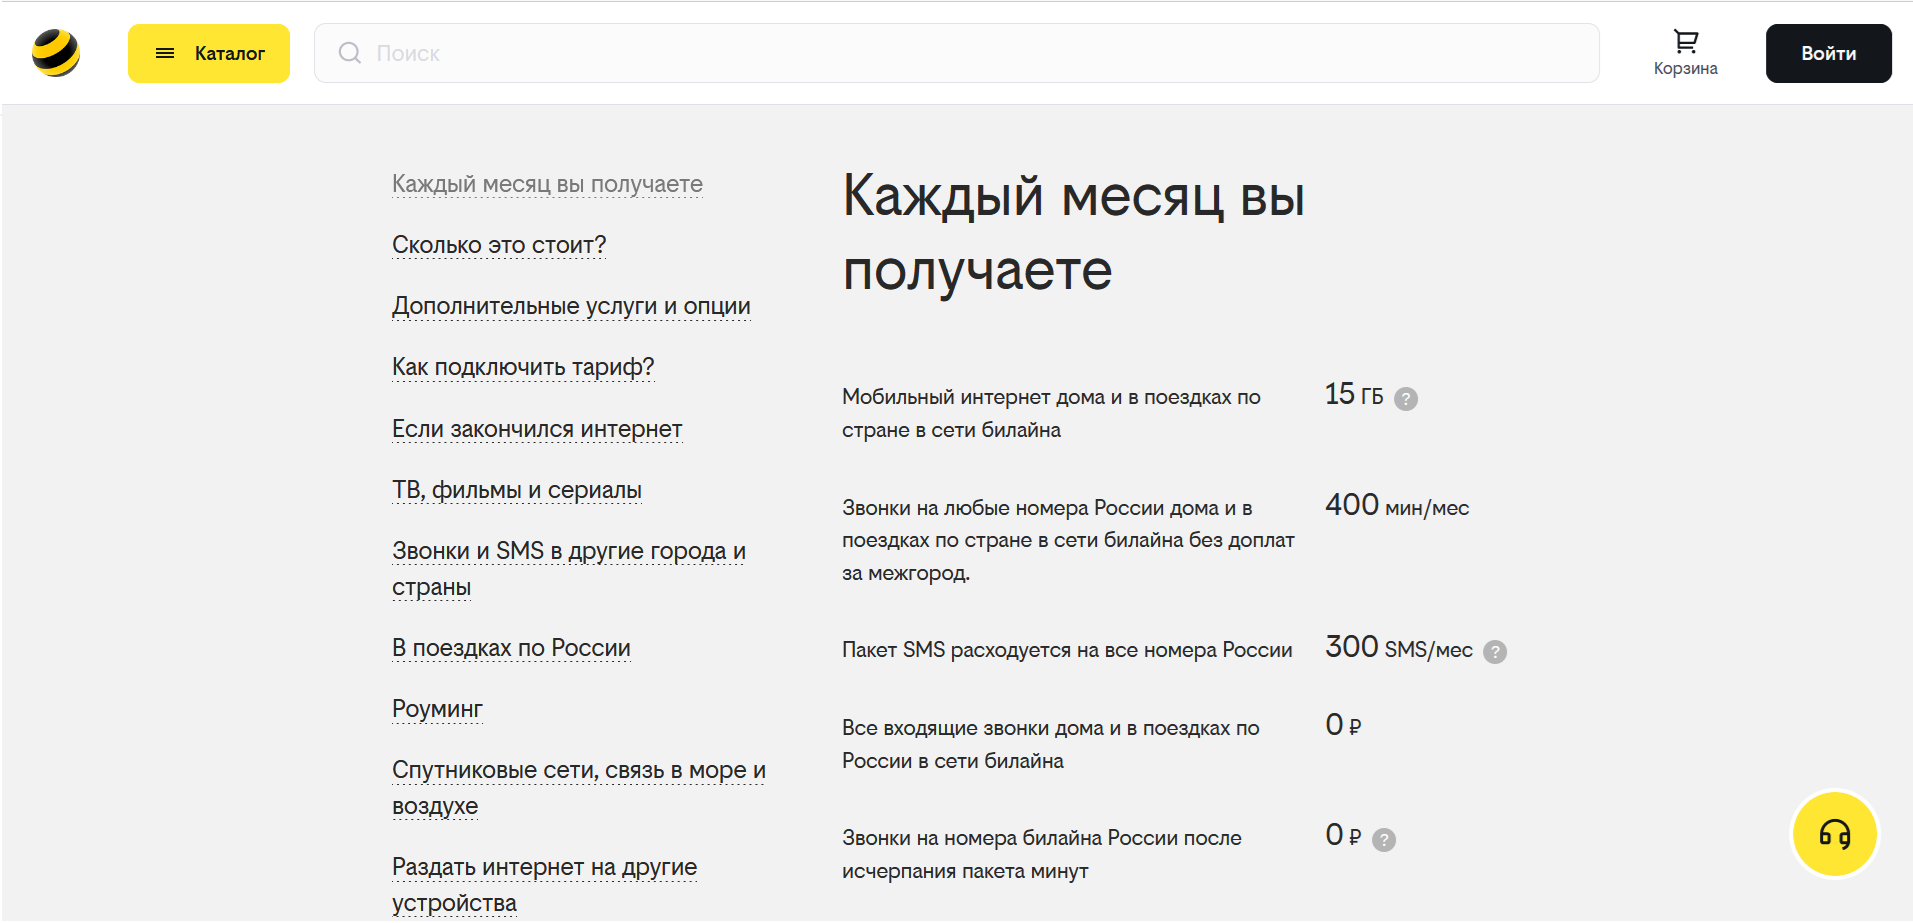Click the help icon next to 300 SMS/мес
Screen dimensions: 1913x923
(1495, 651)
